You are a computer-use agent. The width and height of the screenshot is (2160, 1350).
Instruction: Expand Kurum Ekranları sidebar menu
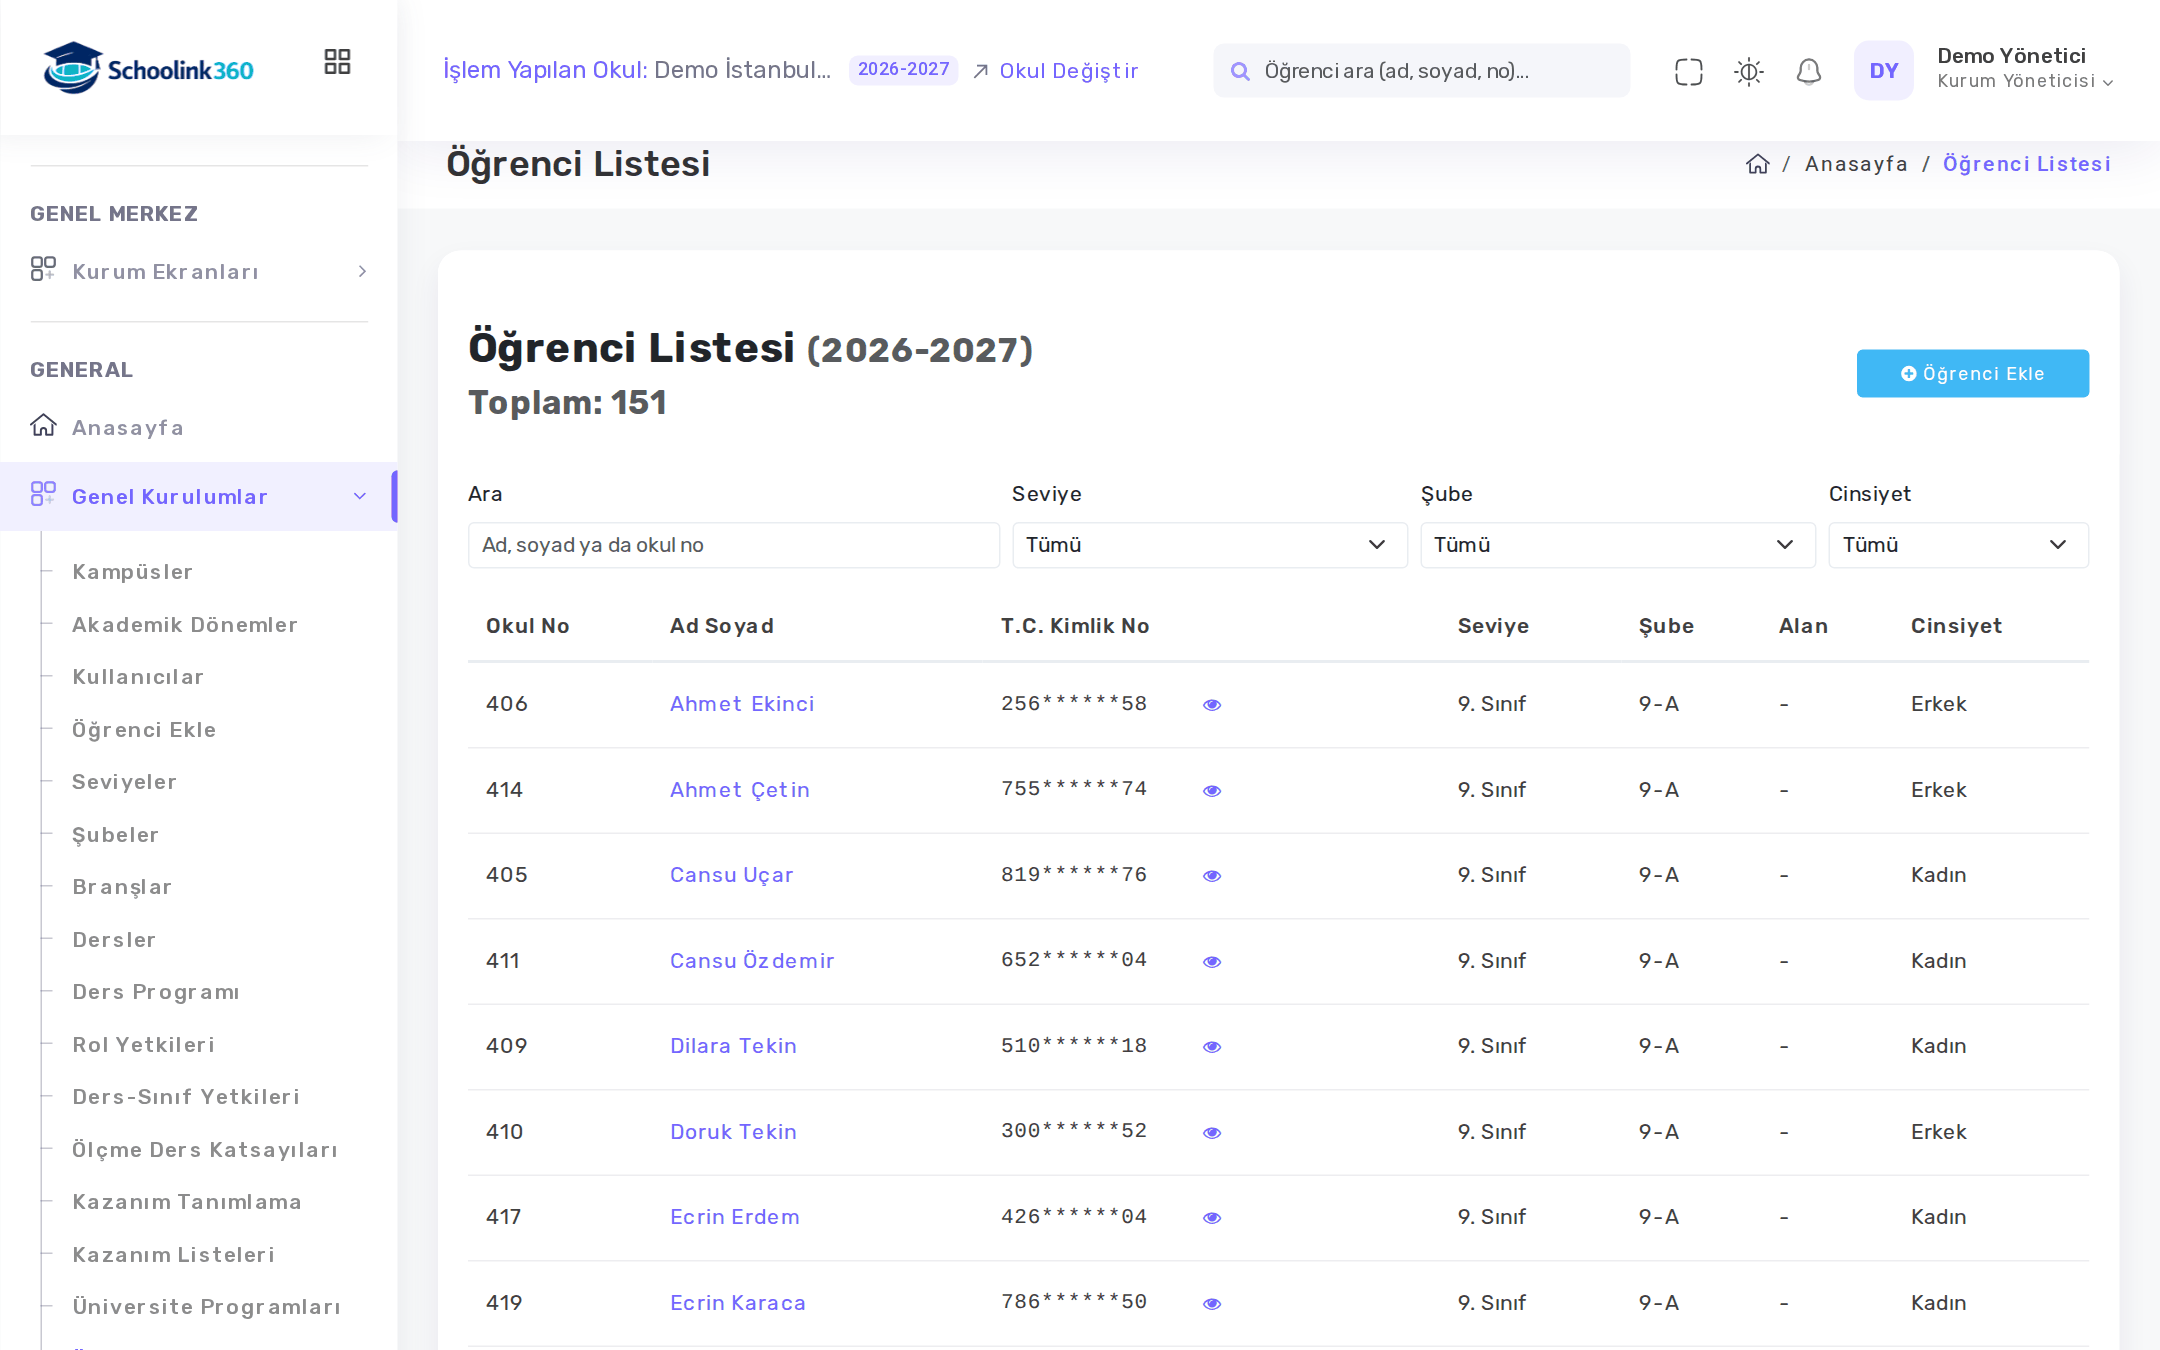(199, 271)
